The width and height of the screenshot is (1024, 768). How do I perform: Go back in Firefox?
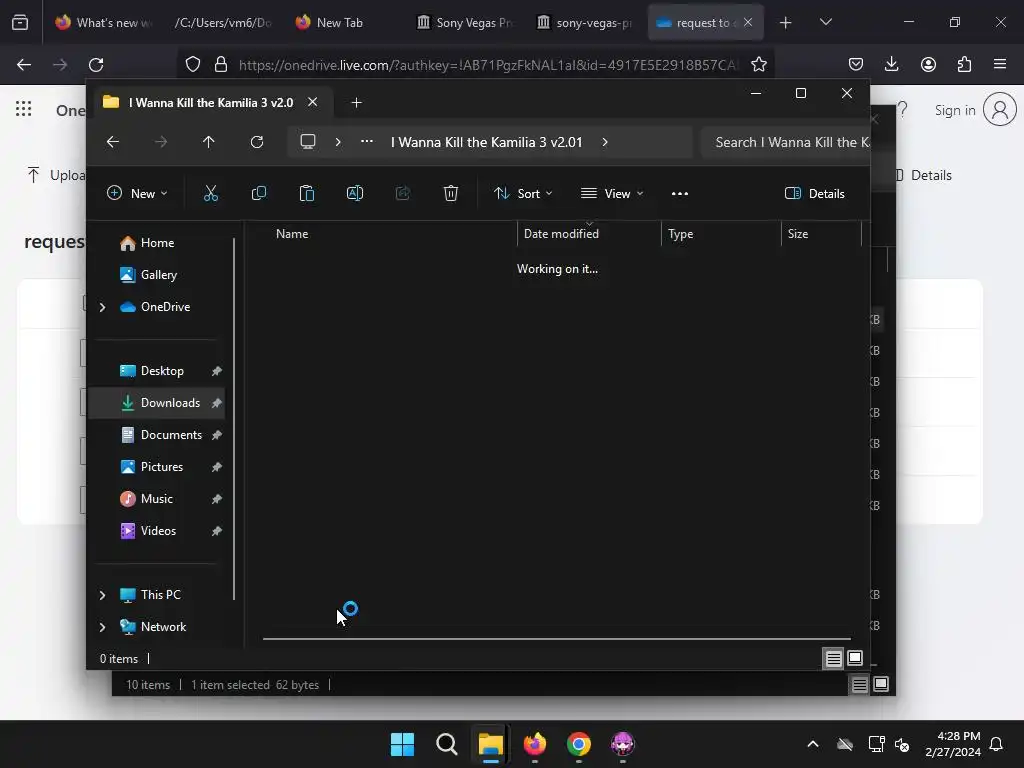click(24, 65)
